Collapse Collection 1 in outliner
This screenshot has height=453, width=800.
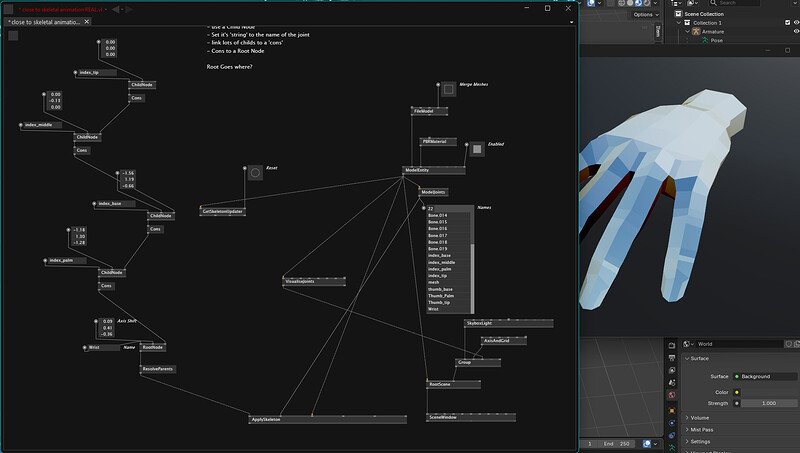[679, 22]
